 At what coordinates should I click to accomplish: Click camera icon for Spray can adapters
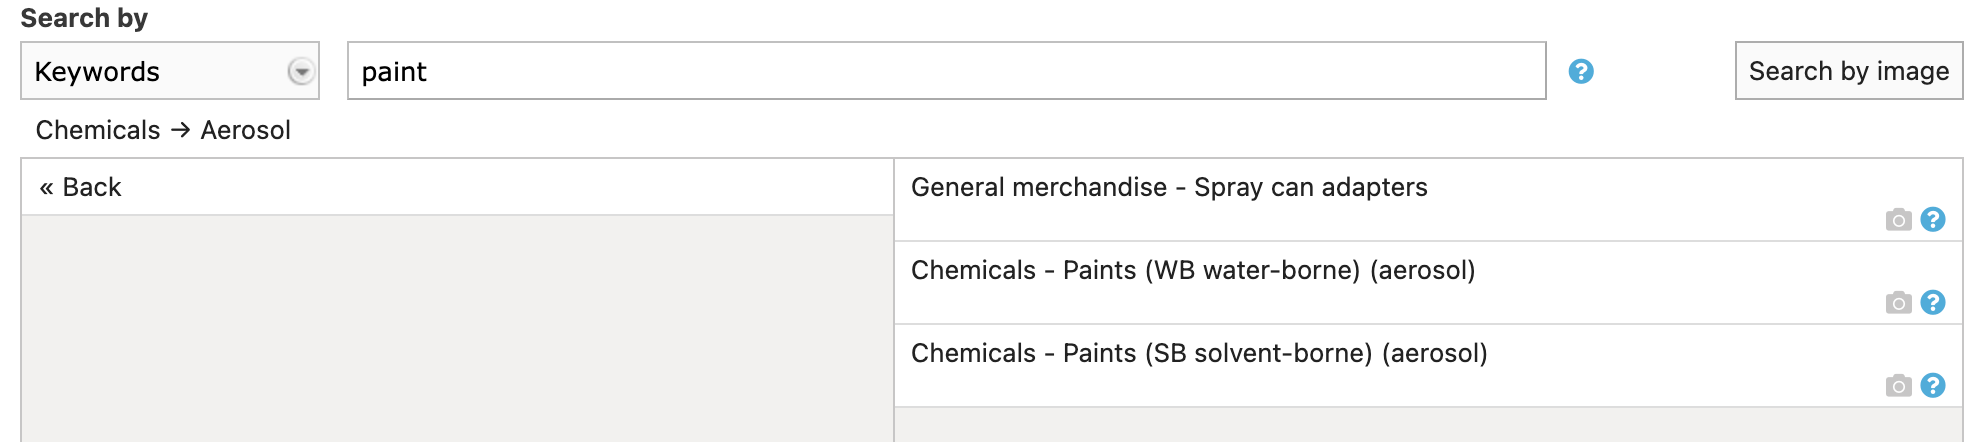[x=1898, y=220]
